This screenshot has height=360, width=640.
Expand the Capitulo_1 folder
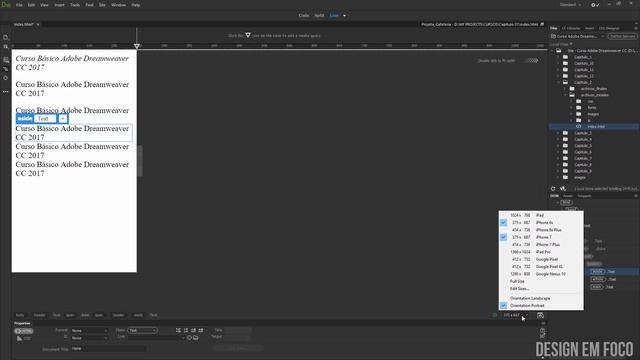[558, 57]
